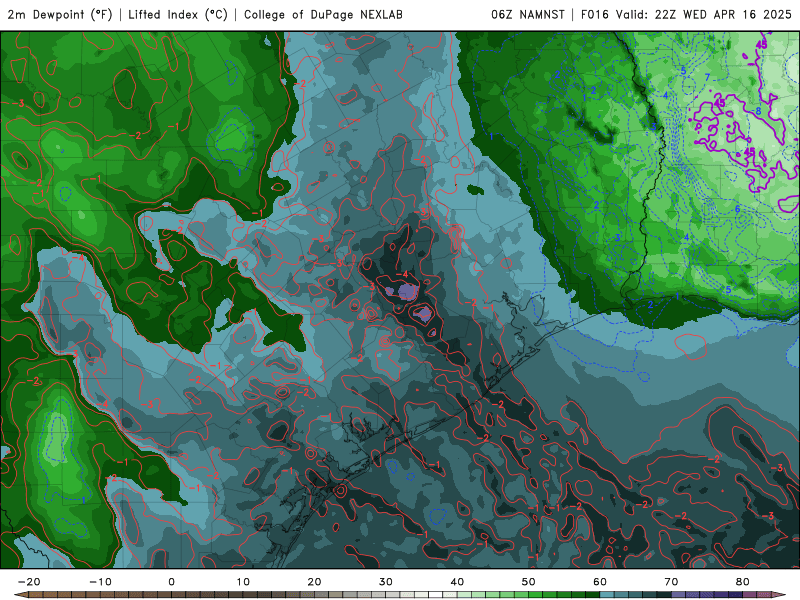Click the '06Z NAMNST' model run label
Screen dimensions: 800x600
pyautogui.click(x=528, y=14)
